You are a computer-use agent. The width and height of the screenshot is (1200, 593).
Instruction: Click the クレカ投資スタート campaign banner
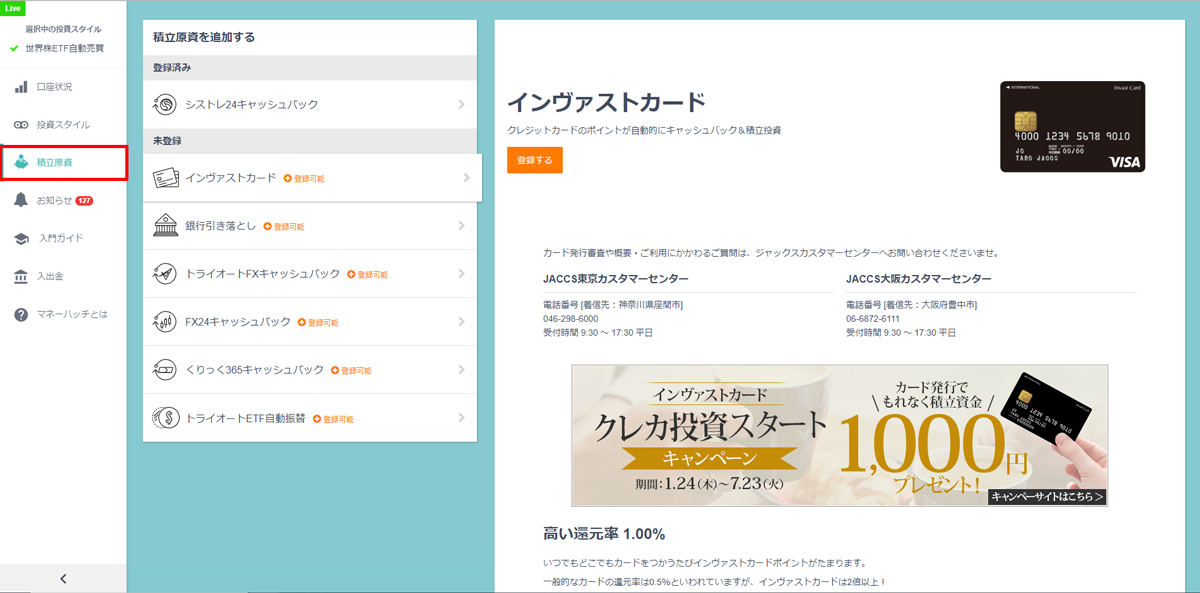(x=840, y=435)
